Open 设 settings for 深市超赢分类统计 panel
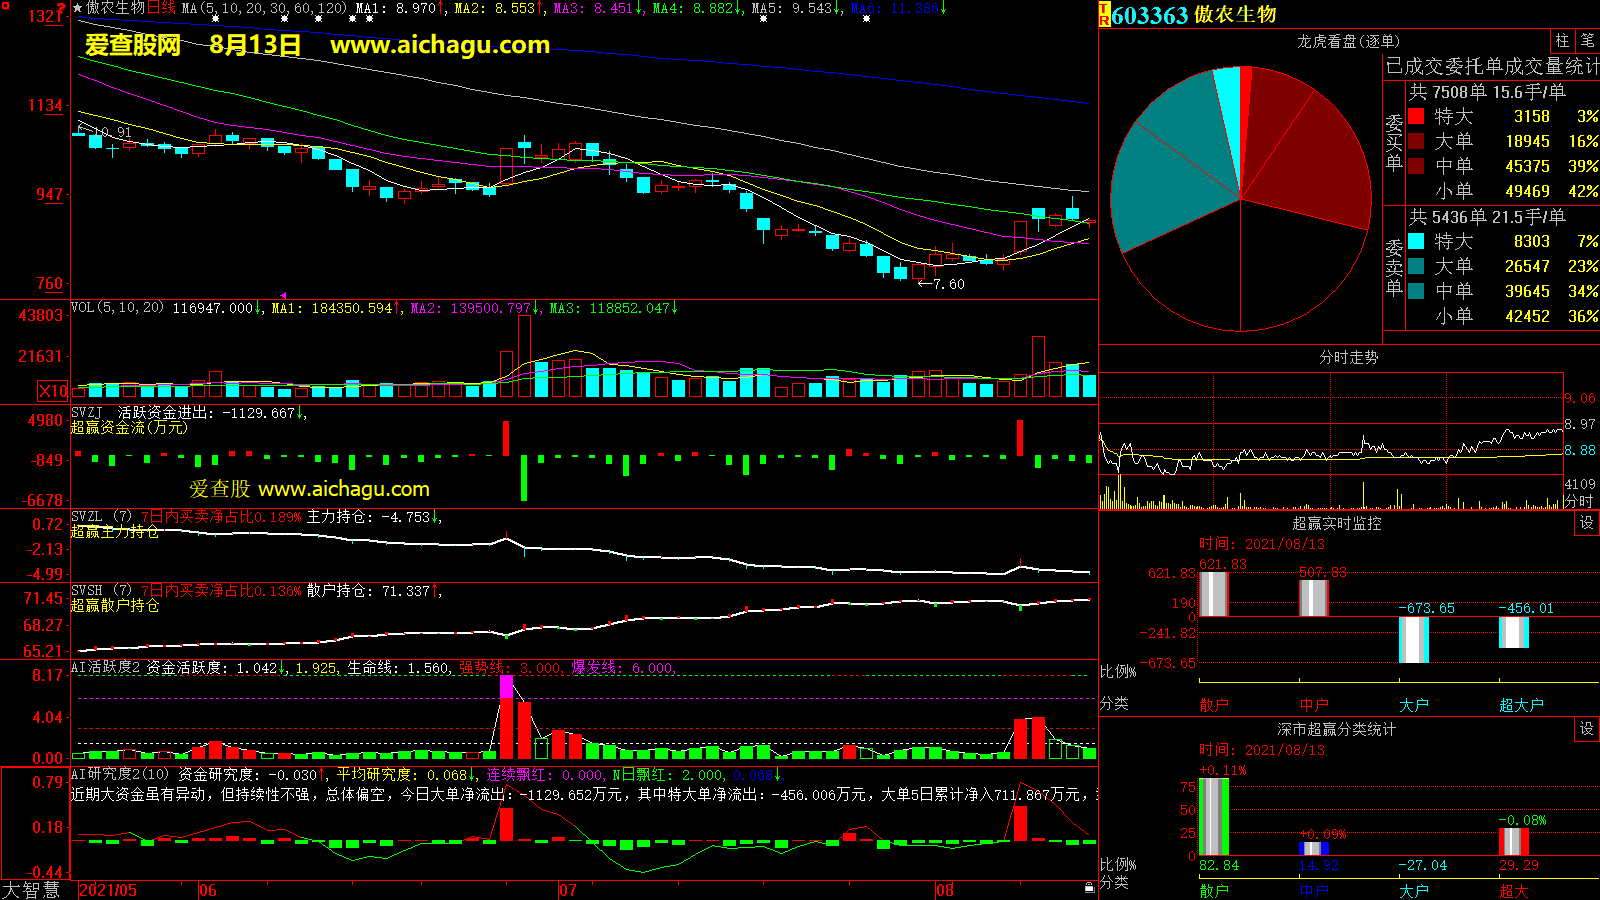The image size is (1600, 900). [1587, 729]
